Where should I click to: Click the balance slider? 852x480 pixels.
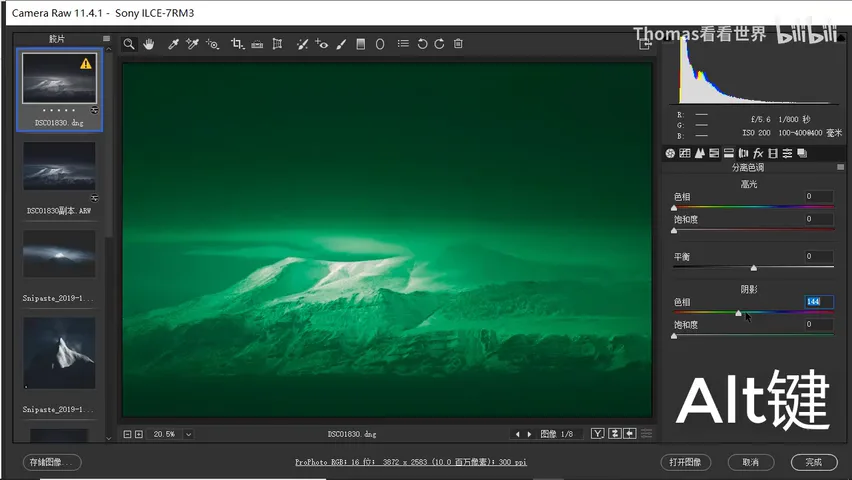[x=753, y=267]
